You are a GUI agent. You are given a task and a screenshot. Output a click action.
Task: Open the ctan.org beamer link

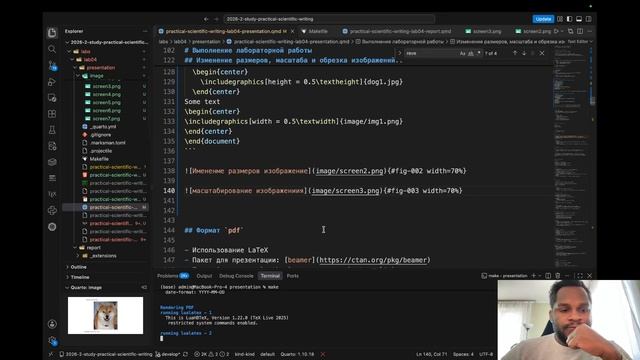point(373,260)
